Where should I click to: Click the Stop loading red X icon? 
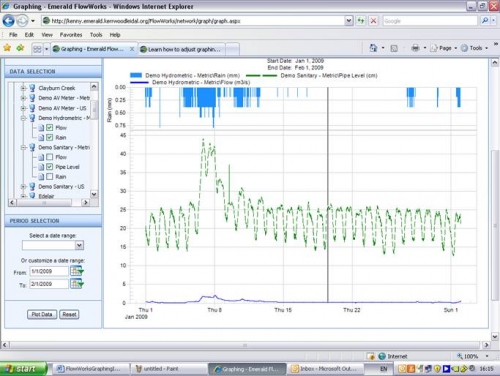374,21
